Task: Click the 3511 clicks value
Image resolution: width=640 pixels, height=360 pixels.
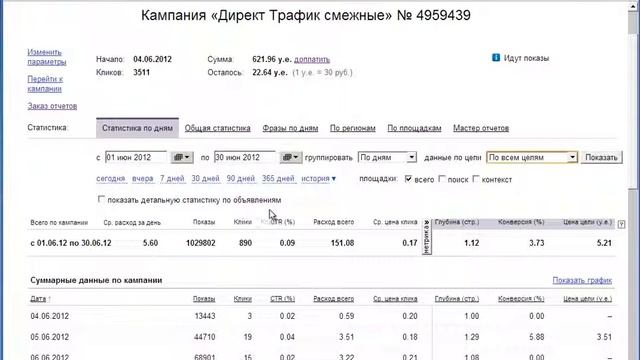Action: 142,73
